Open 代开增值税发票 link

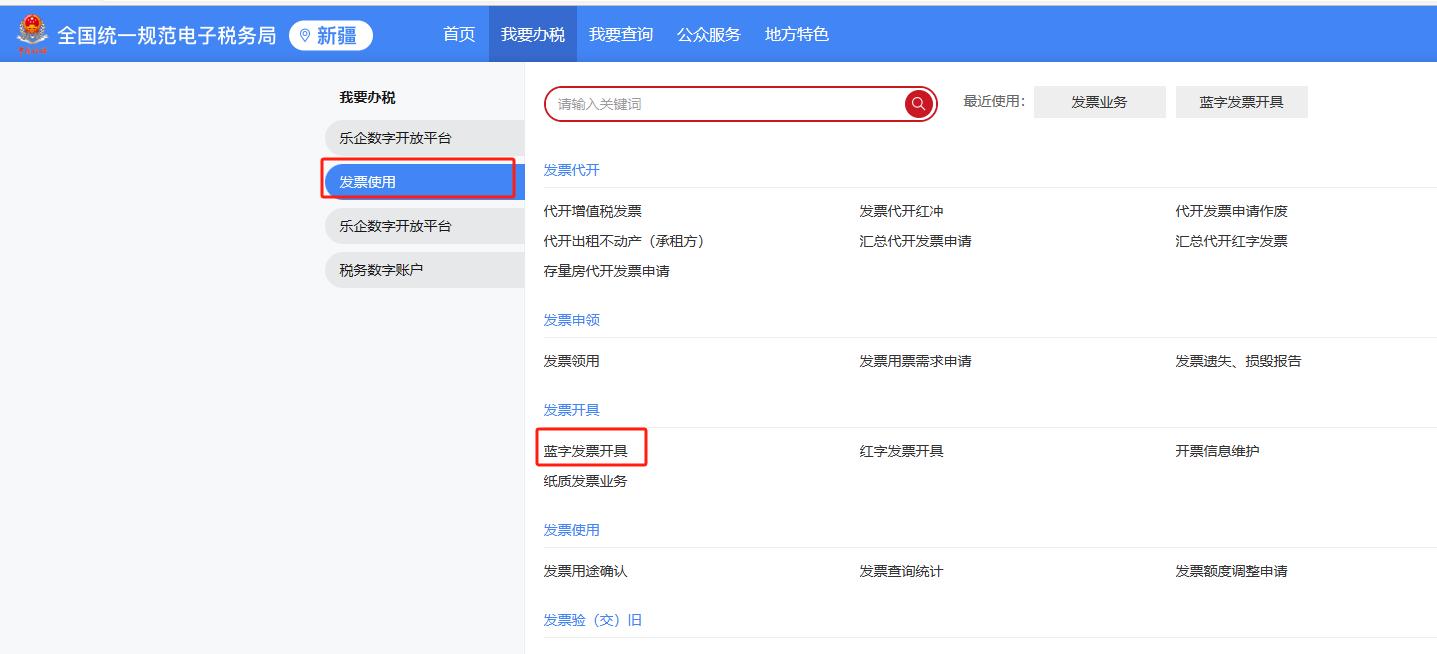tap(592, 211)
